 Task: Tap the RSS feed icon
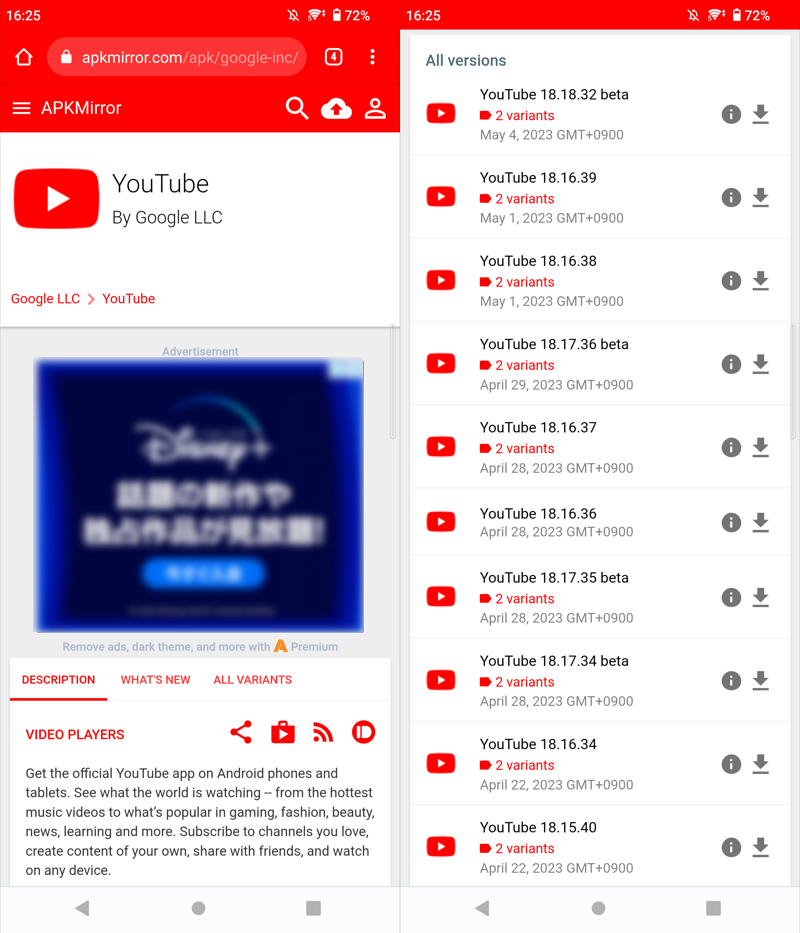tap(323, 733)
